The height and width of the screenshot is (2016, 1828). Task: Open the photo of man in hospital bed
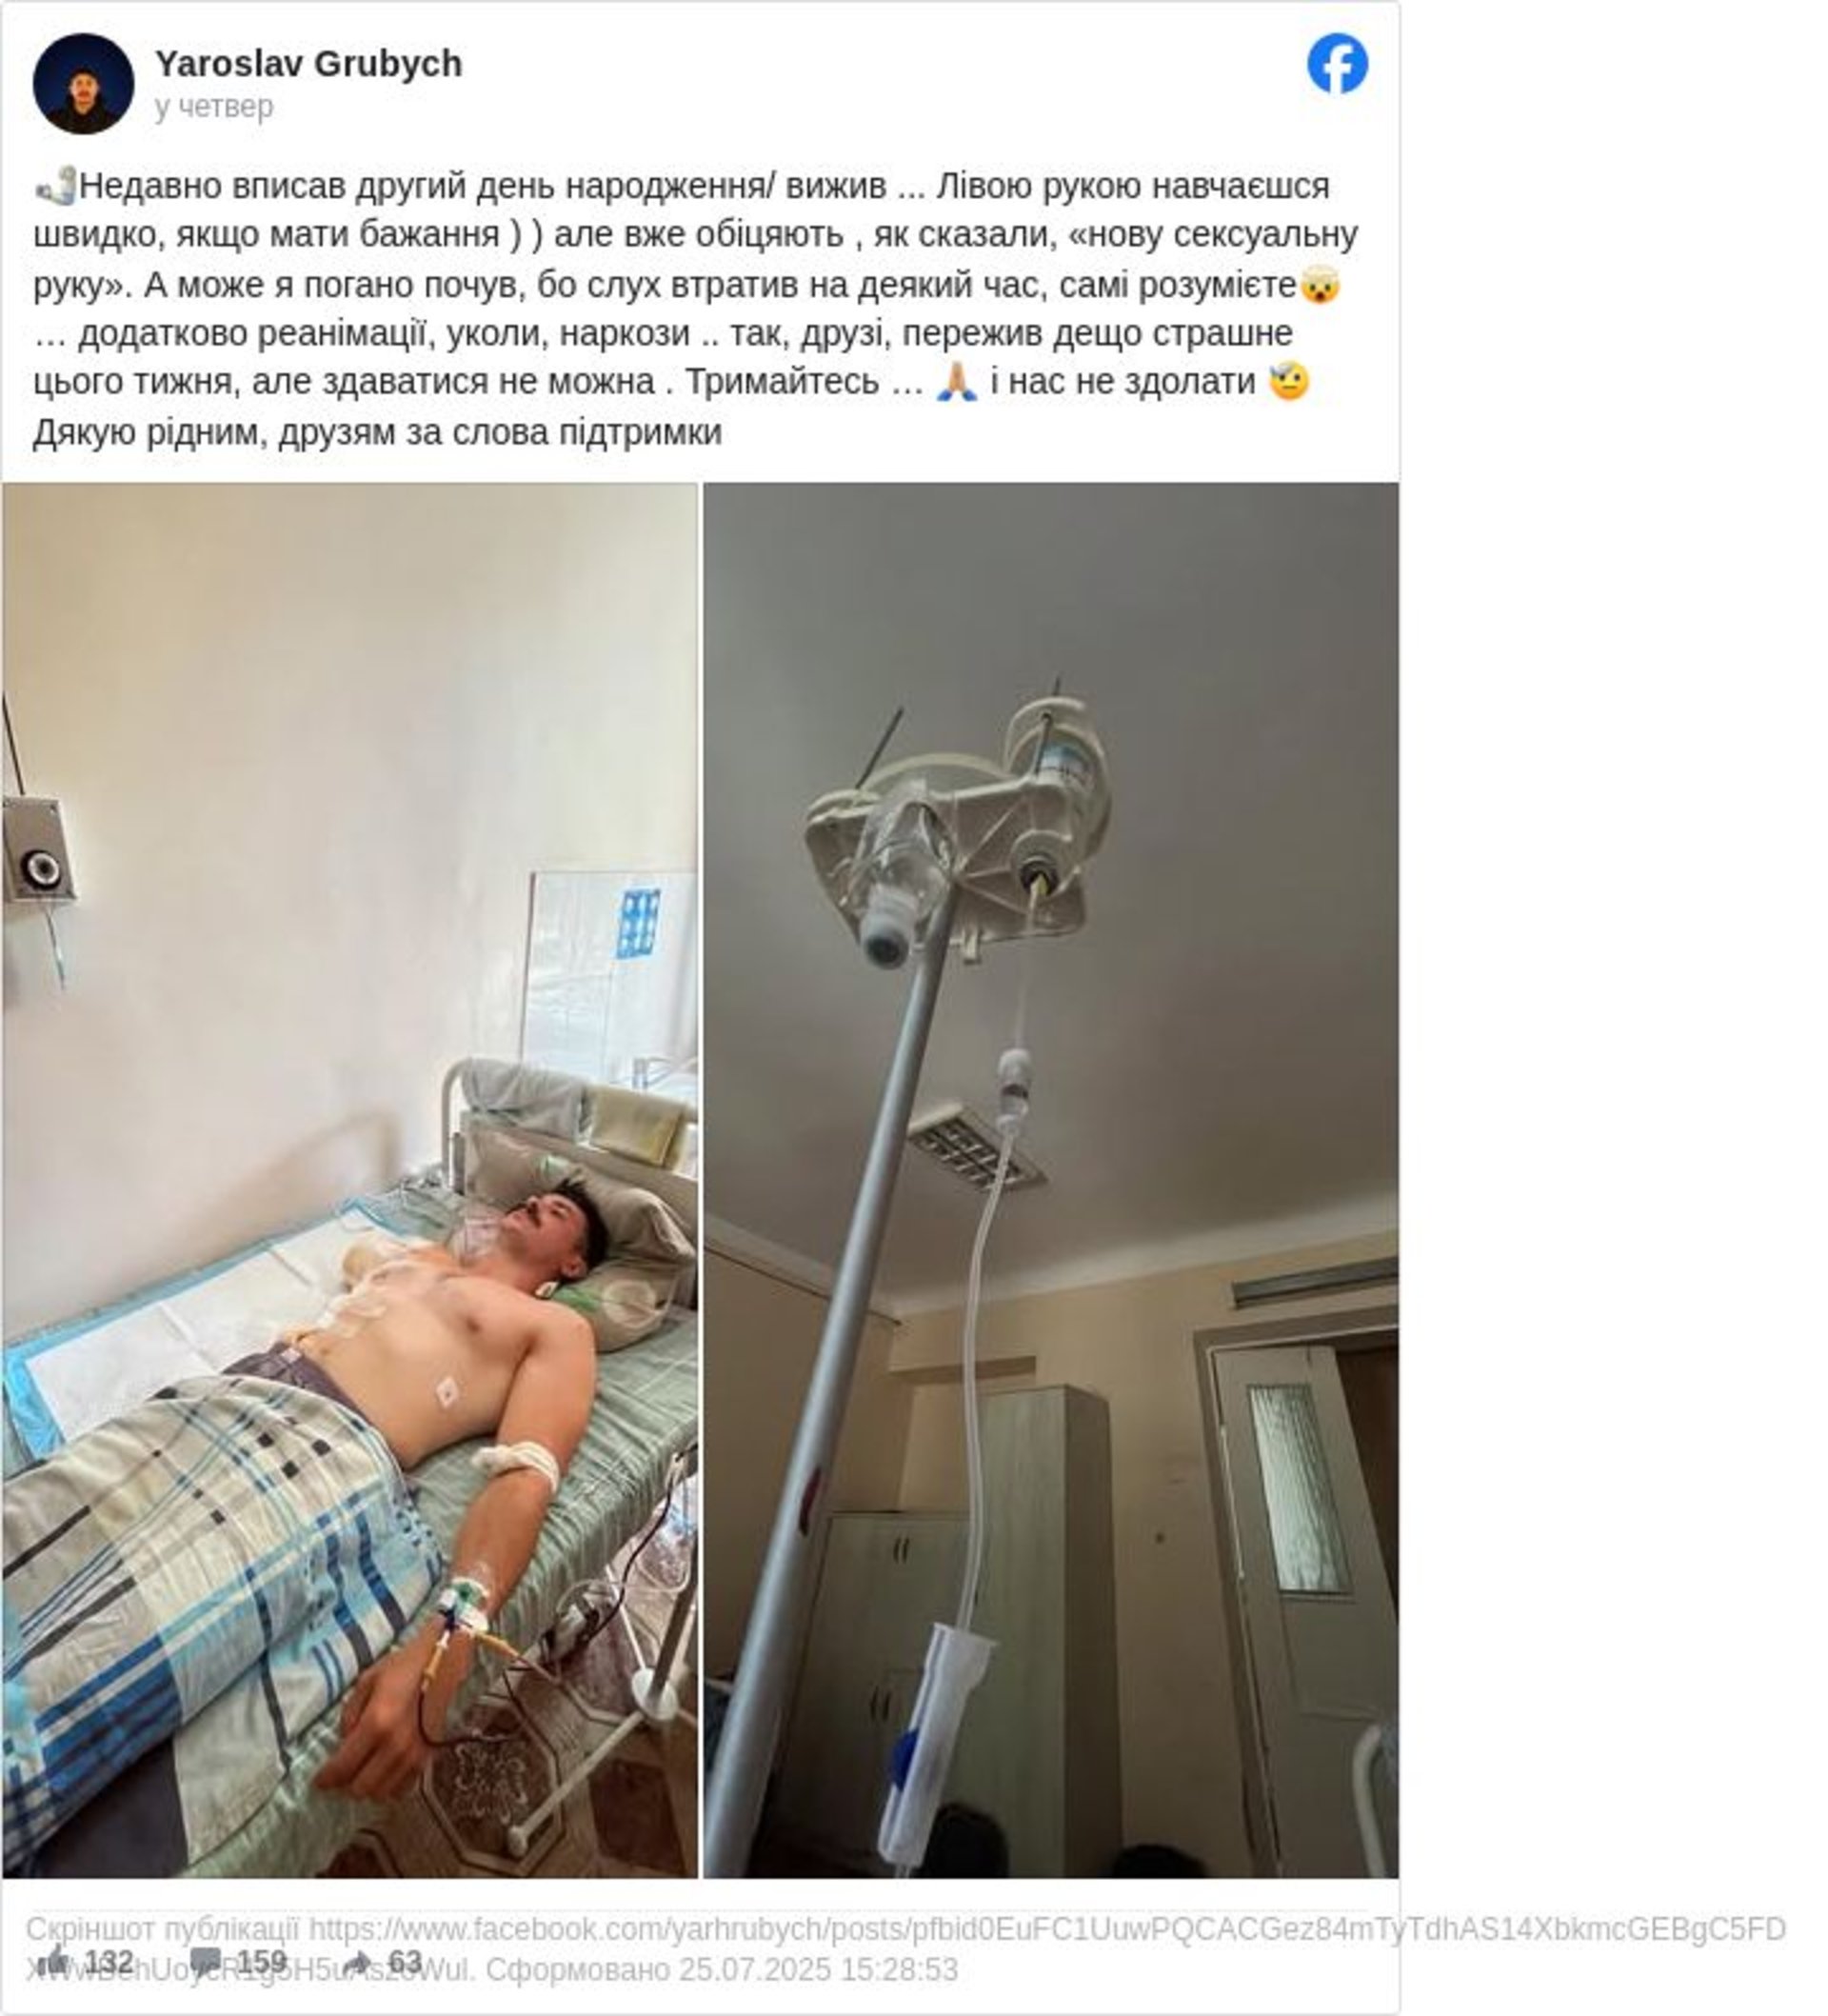tap(349, 1180)
